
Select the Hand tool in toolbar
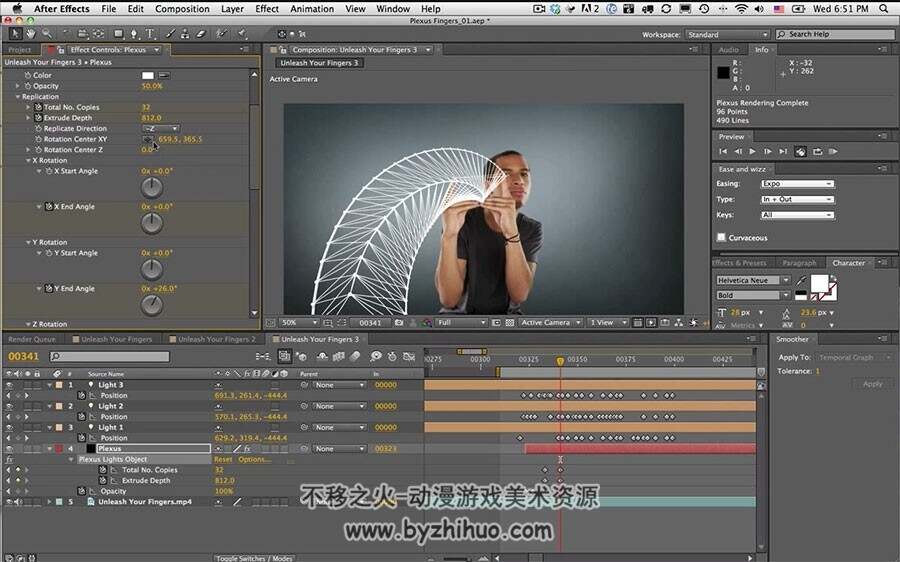tap(30, 34)
